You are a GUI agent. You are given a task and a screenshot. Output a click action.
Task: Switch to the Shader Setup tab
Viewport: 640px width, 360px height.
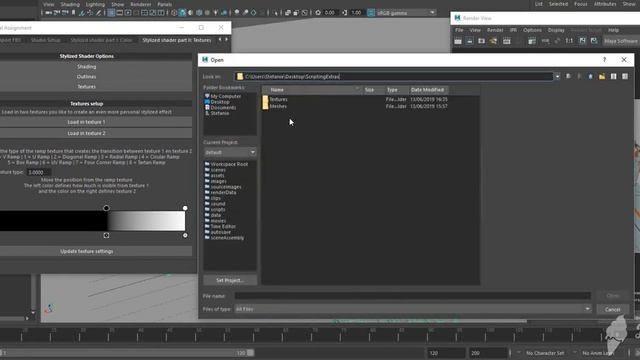(46, 40)
